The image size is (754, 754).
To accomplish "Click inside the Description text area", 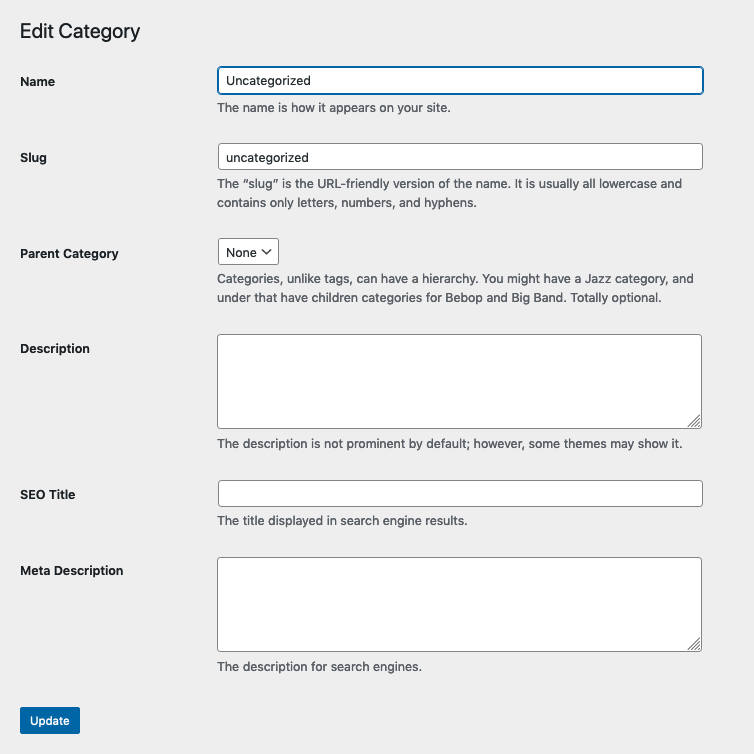I will (459, 381).
